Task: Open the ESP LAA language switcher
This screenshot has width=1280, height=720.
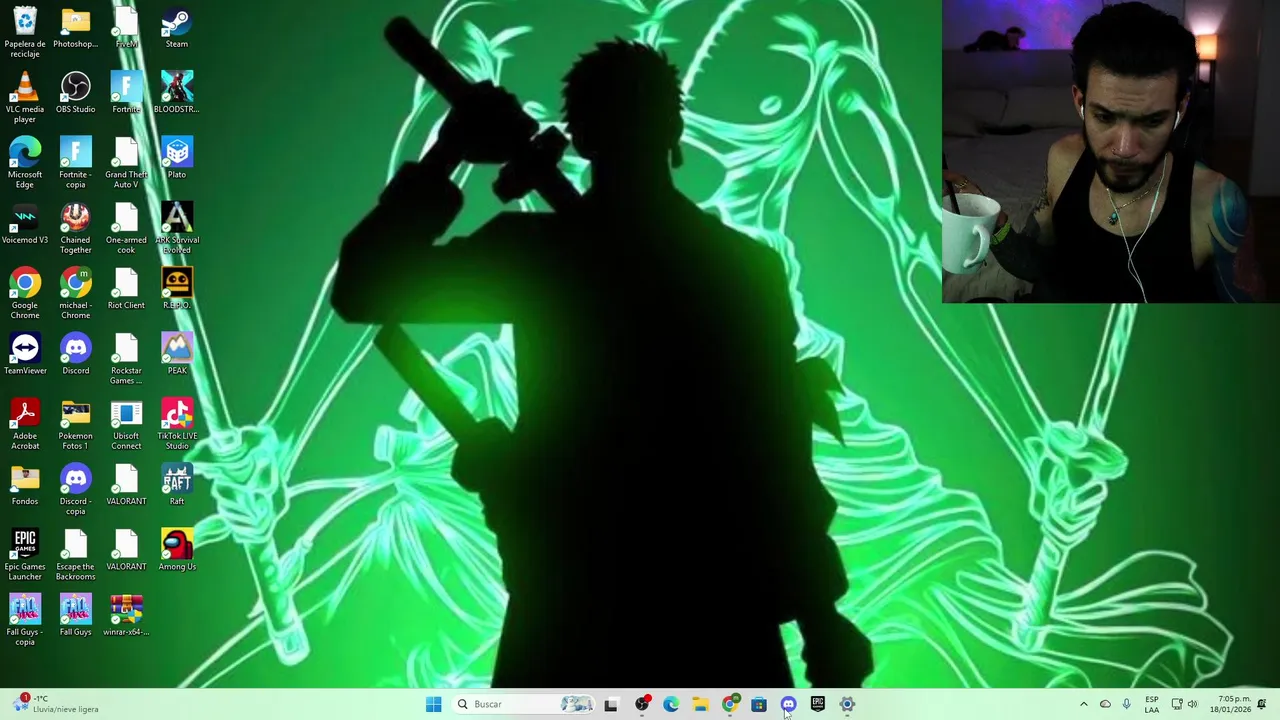Action: pyautogui.click(x=1152, y=704)
